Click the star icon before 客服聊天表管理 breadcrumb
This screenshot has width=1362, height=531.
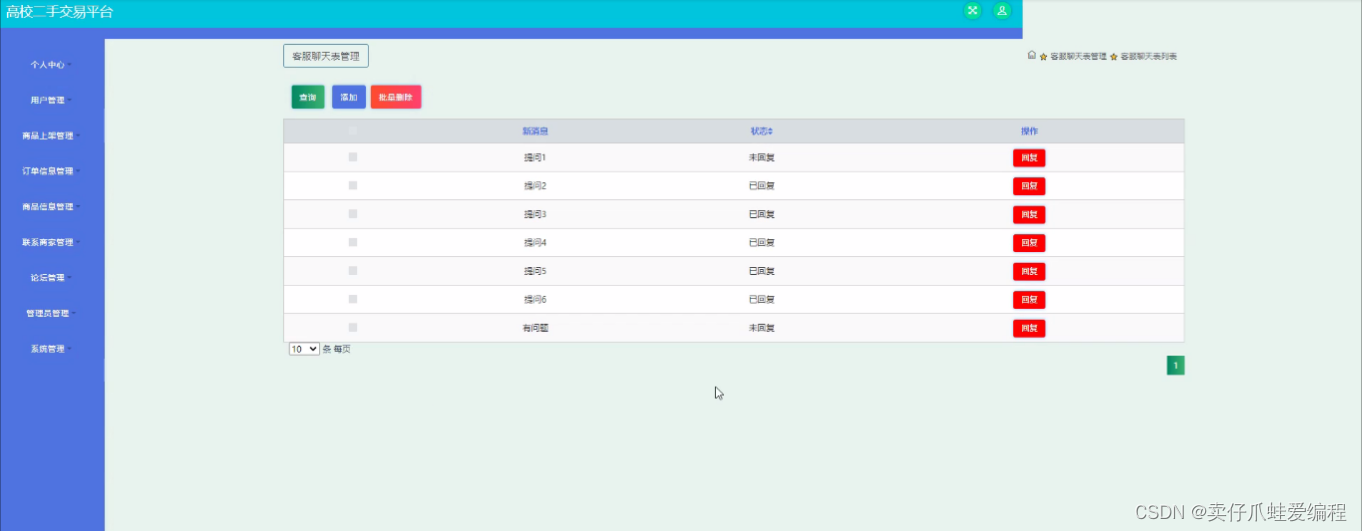(1043, 57)
